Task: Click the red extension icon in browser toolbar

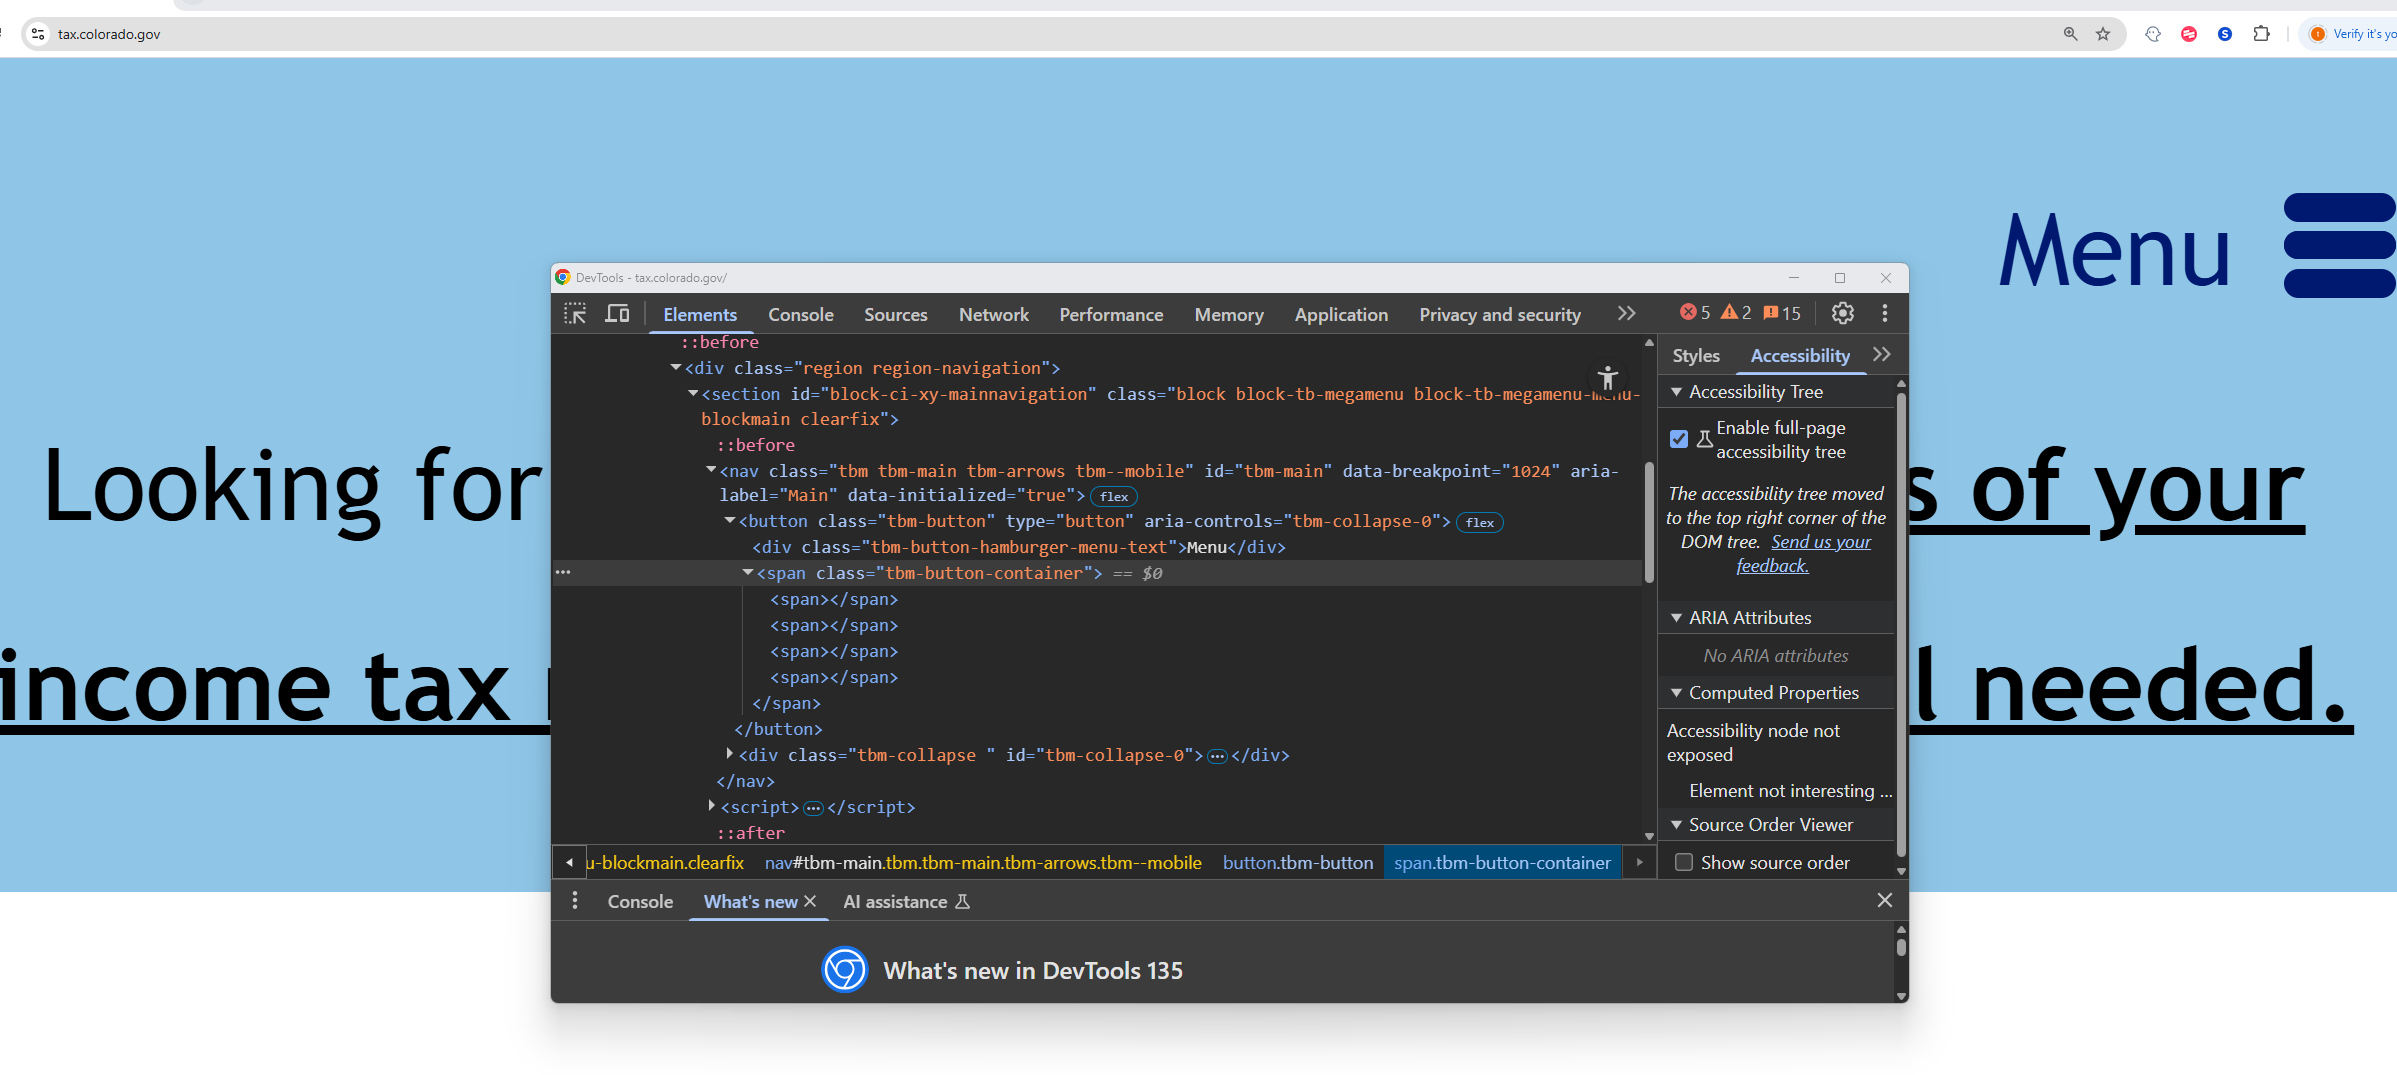Action: tap(2189, 34)
